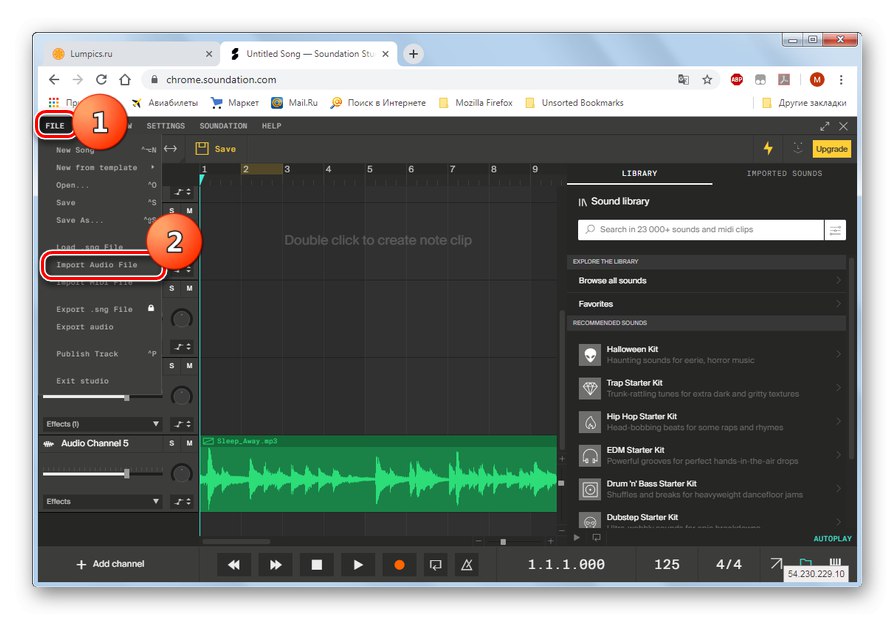Click pan knob of Audio Channel 5
Viewport: 895px width, 620px height.
[x=182, y=473]
